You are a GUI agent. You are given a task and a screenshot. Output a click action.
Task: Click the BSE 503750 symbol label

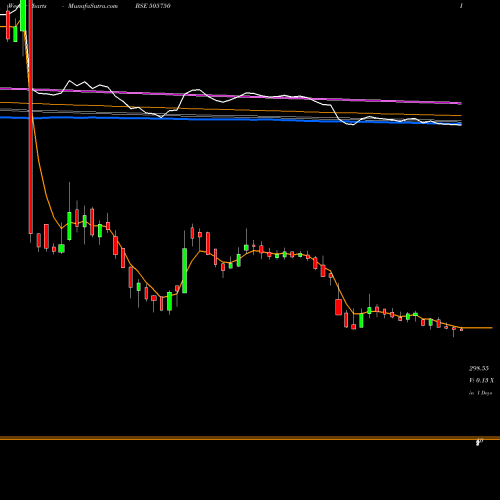click(x=153, y=6)
